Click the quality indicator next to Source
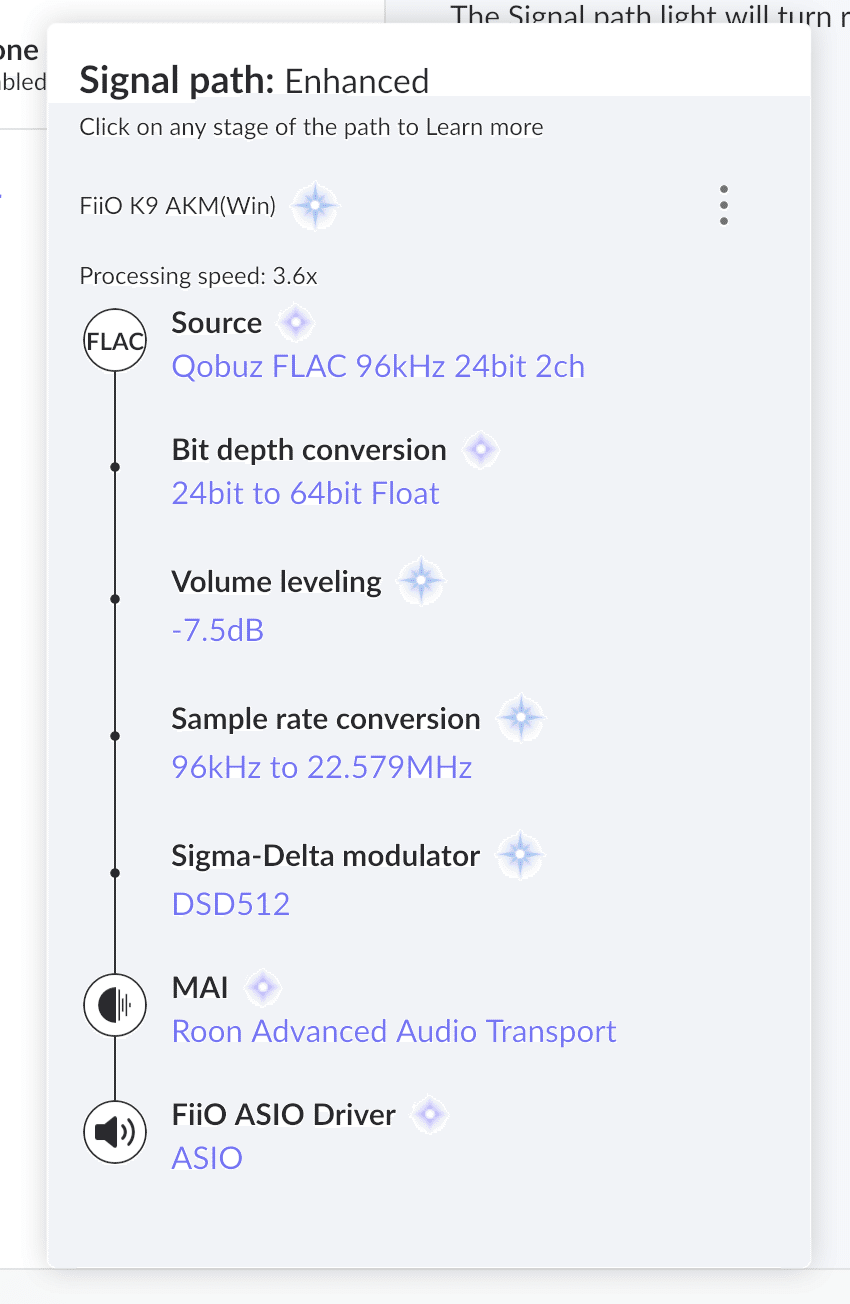This screenshot has height=1304, width=850. coord(297,323)
